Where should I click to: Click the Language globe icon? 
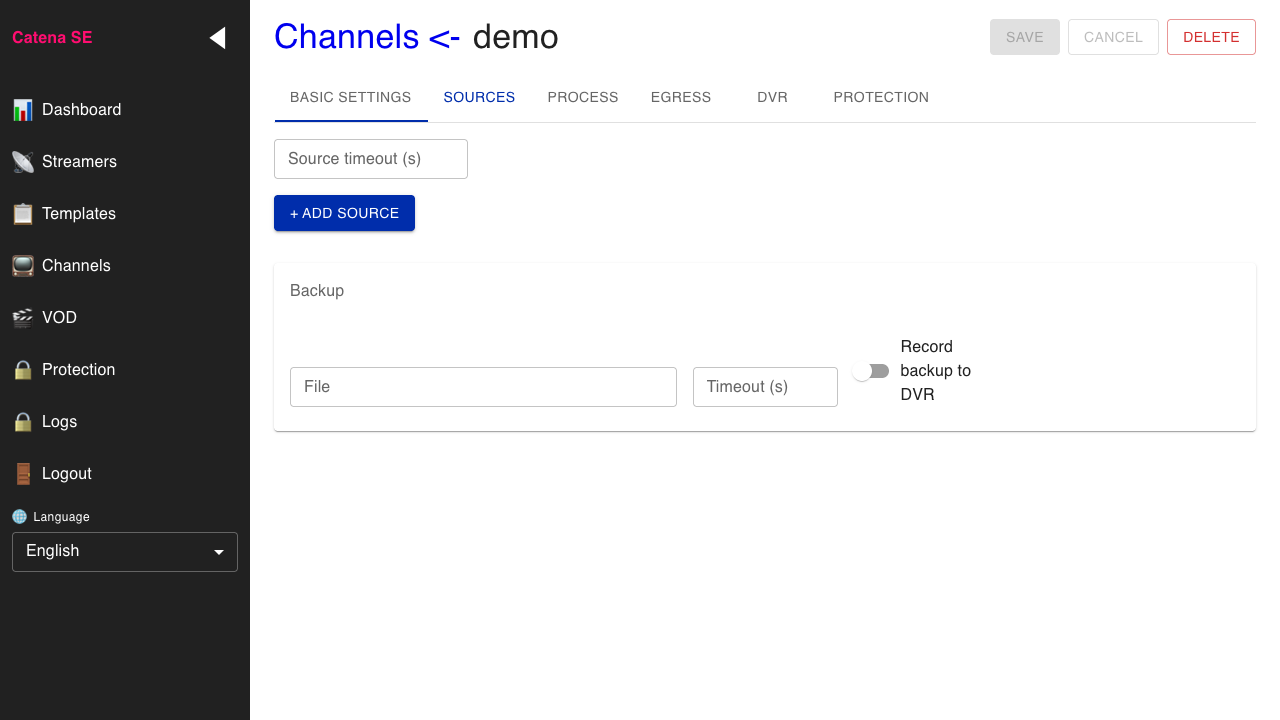tap(19, 516)
